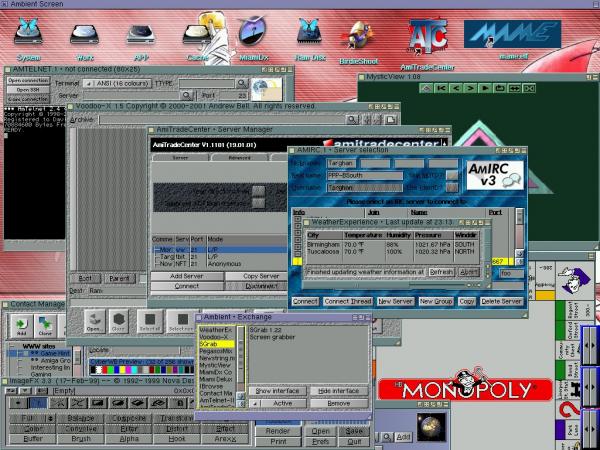This screenshot has height=450, width=600.
Task: Click MysticView first-image button
Action: (x=441, y=88)
